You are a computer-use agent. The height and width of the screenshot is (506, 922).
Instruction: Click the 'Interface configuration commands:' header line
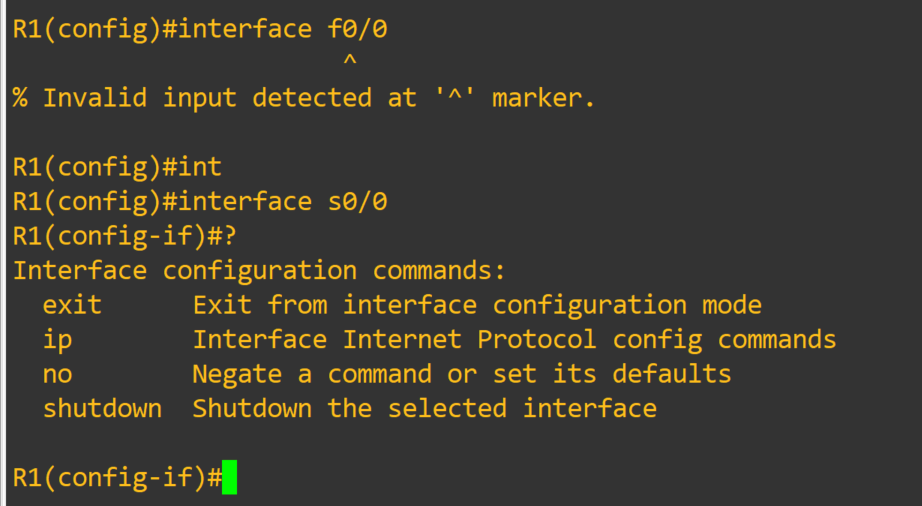tap(260, 271)
